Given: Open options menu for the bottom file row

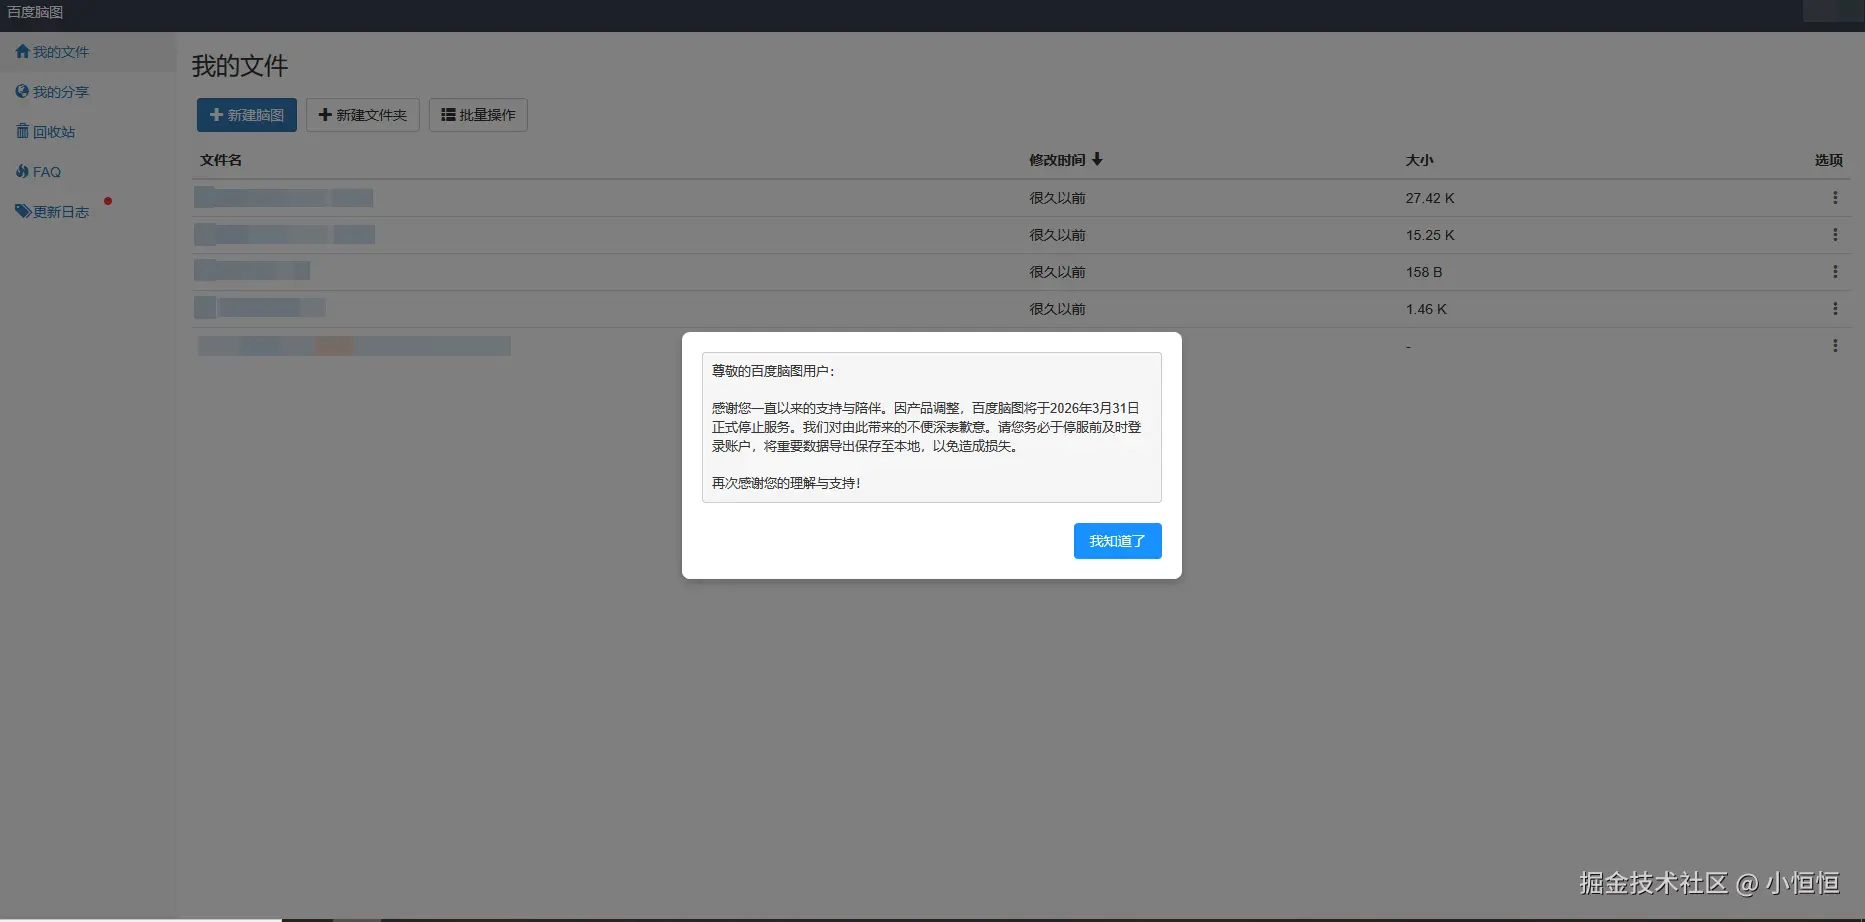Looking at the screenshot, I should pyautogui.click(x=1836, y=346).
